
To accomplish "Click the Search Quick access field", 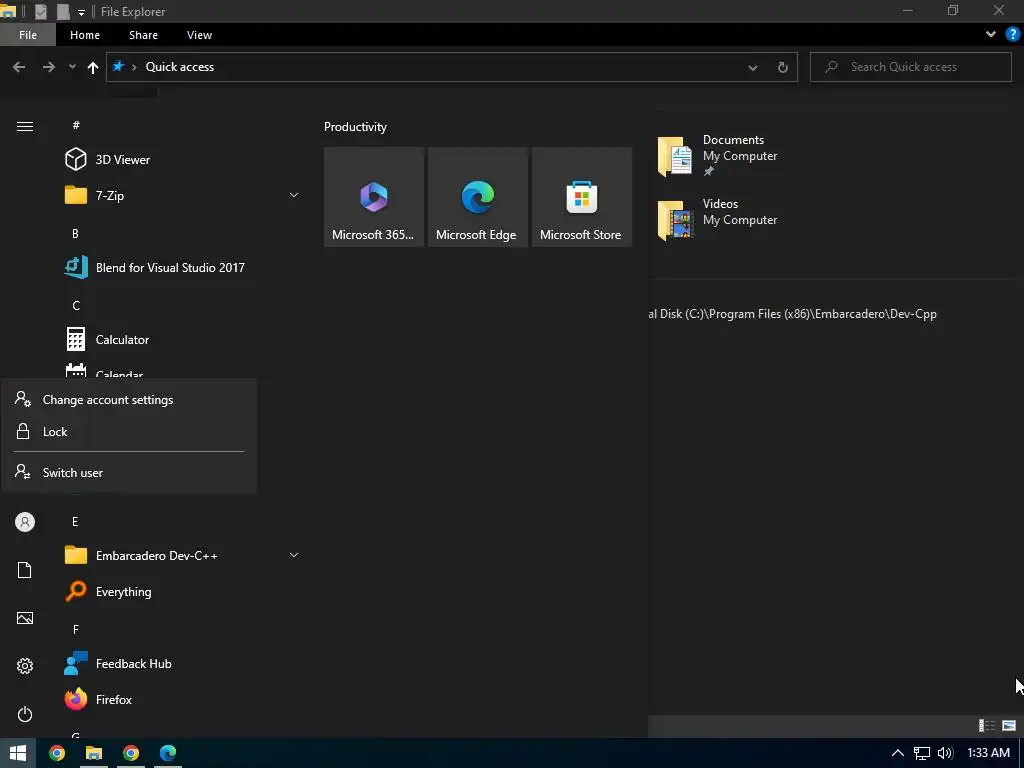I will 911,67.
